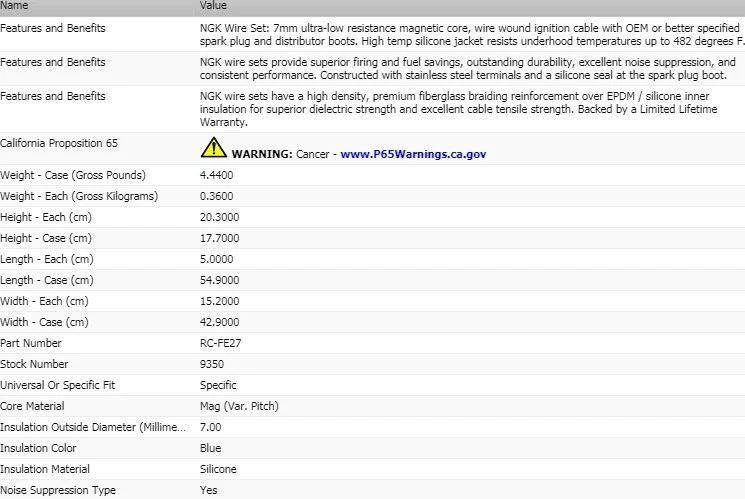Click the Name column header
Viewport: 745px width, 499px height.
pos(14,6)
